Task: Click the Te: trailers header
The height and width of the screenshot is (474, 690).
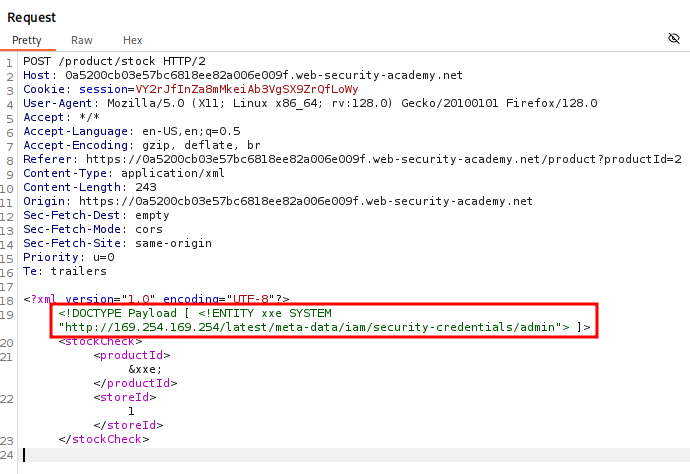Action: [x=65, y=272]
